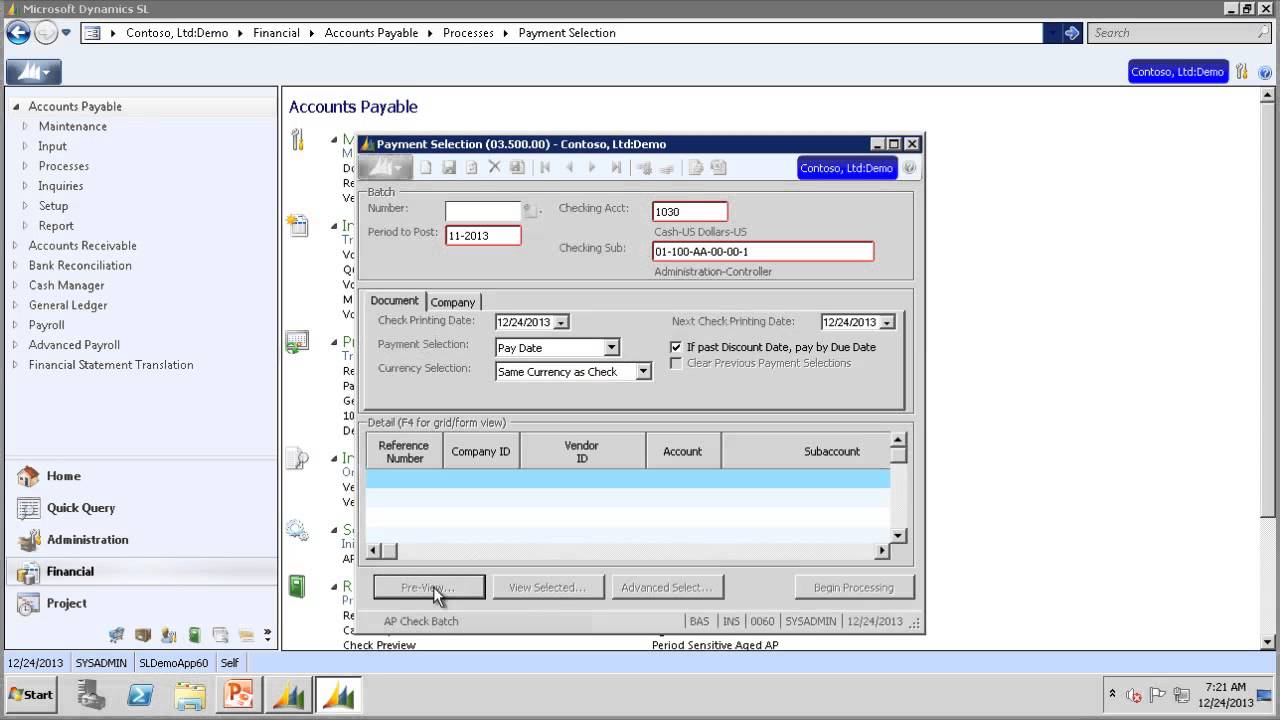Select Cash Manager in the tree
The width and height of the screenshot is (1280, 720).
coord(66,285)
